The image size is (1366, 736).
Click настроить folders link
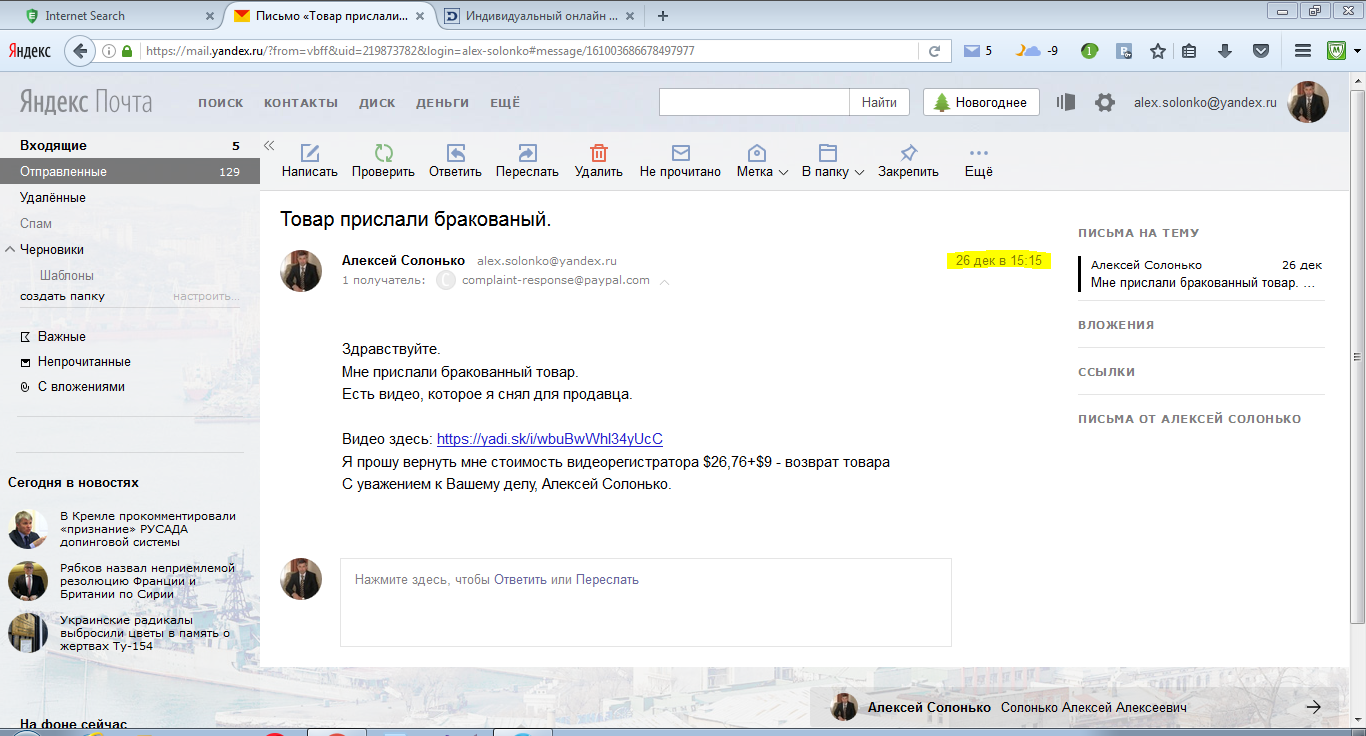click(206, 296)
